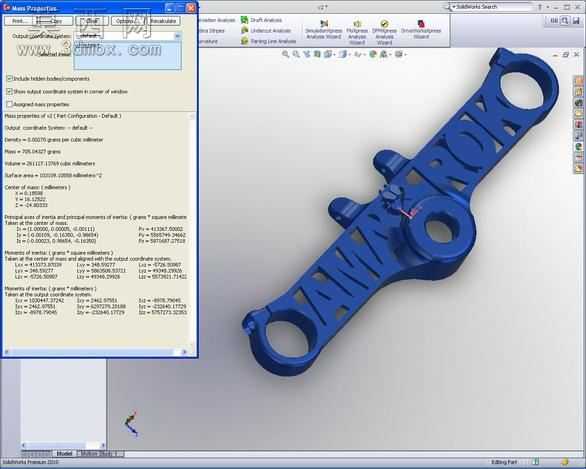Click the yellow help icon in status bar
586x469 pixels.
[565, 462]
